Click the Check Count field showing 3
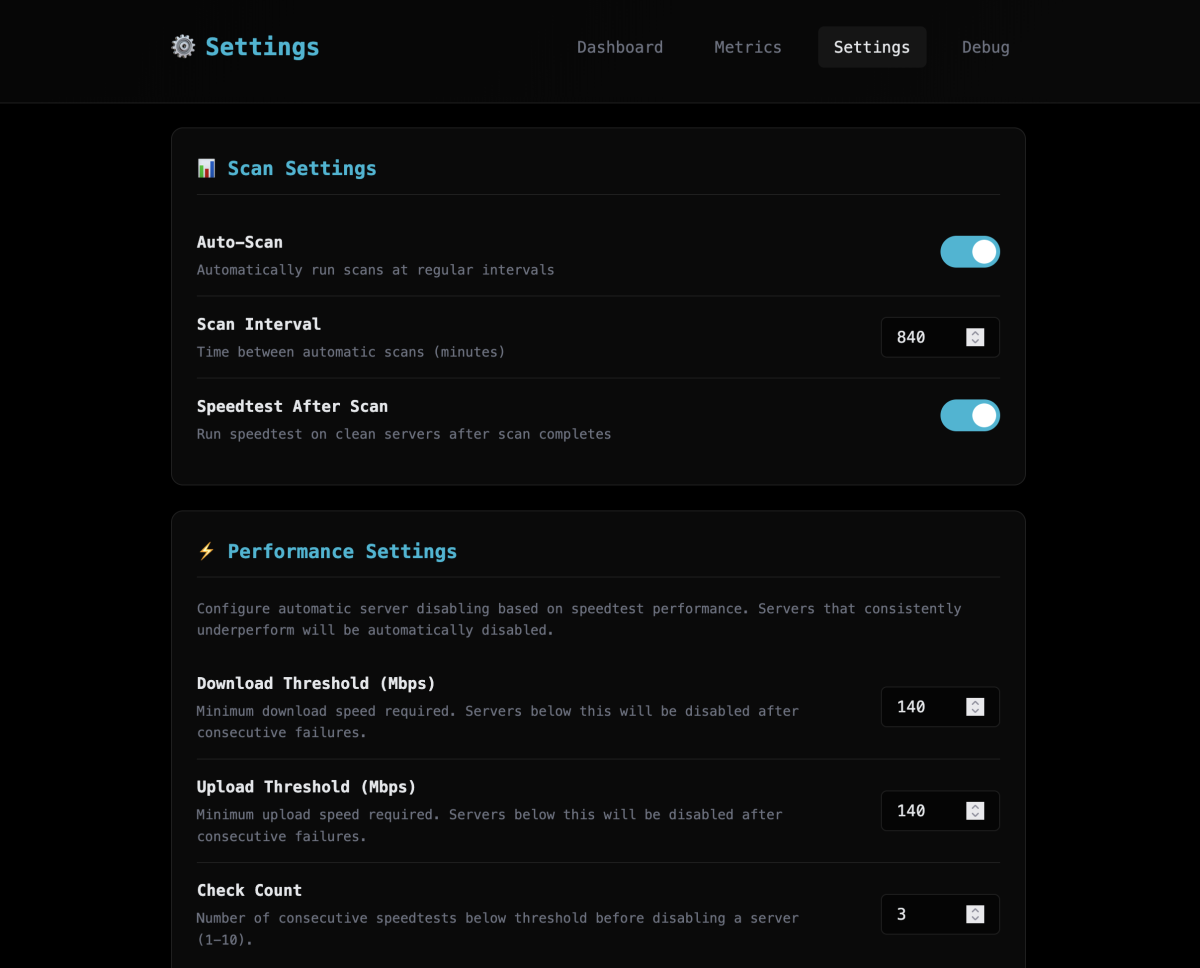This screenshot has width=1200, height=968. (x=920, y=915)
